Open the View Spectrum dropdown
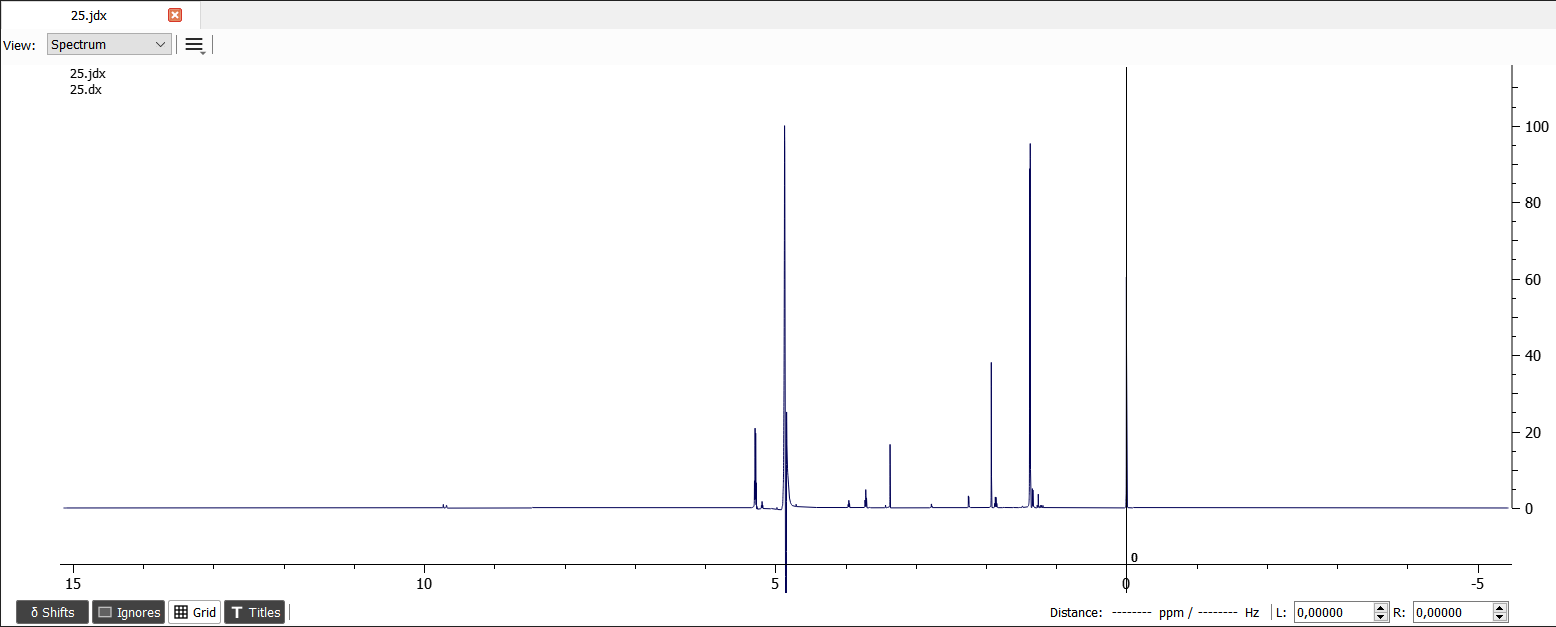Viewport: 1556px width, 627px height. [x=109, y=45]
